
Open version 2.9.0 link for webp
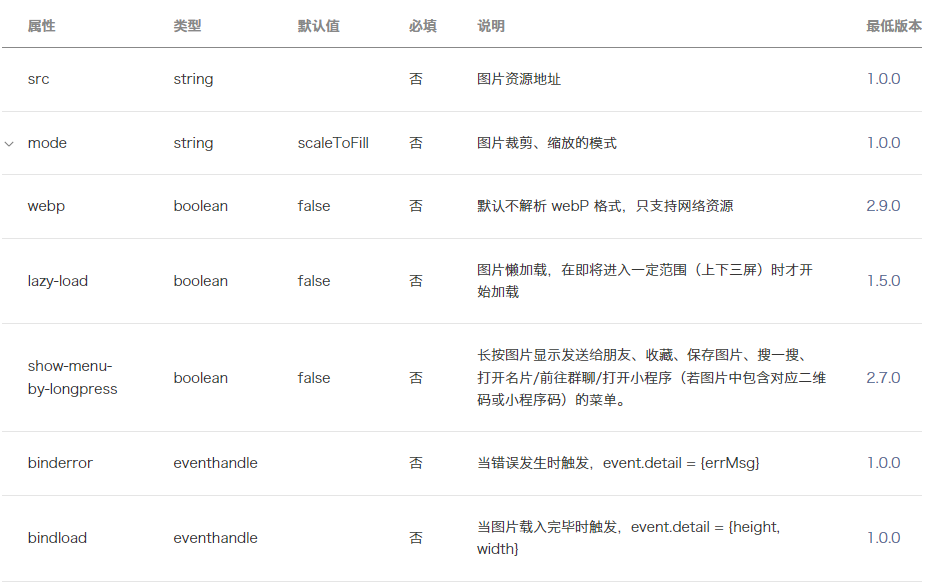(x=883, y=206)
